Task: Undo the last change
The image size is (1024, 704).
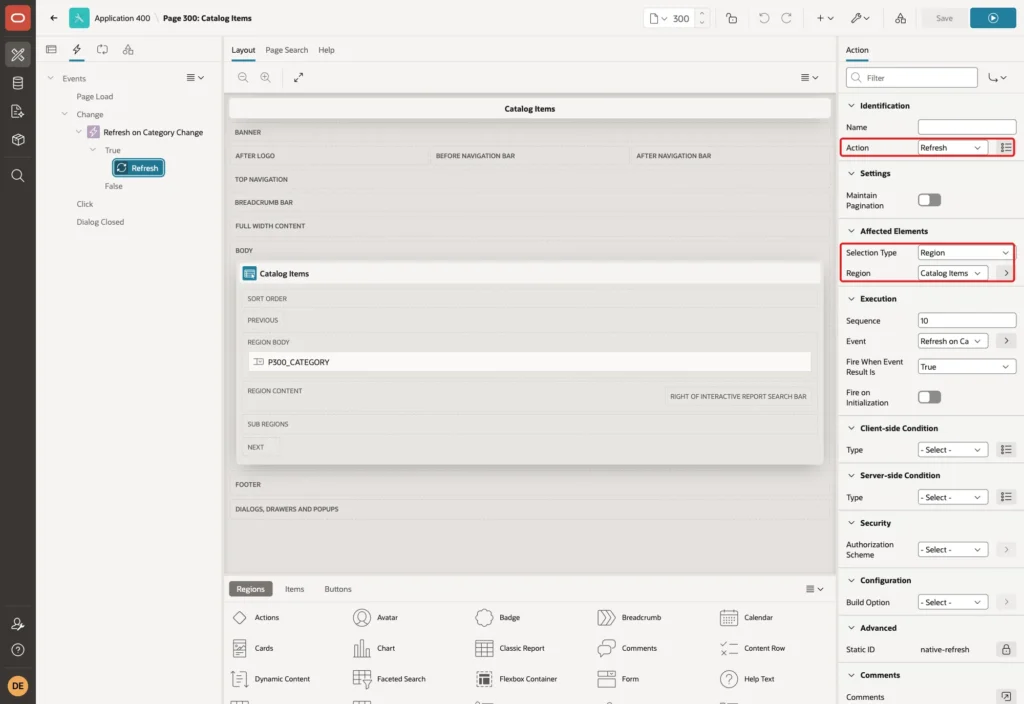Action: click(763, 18)
